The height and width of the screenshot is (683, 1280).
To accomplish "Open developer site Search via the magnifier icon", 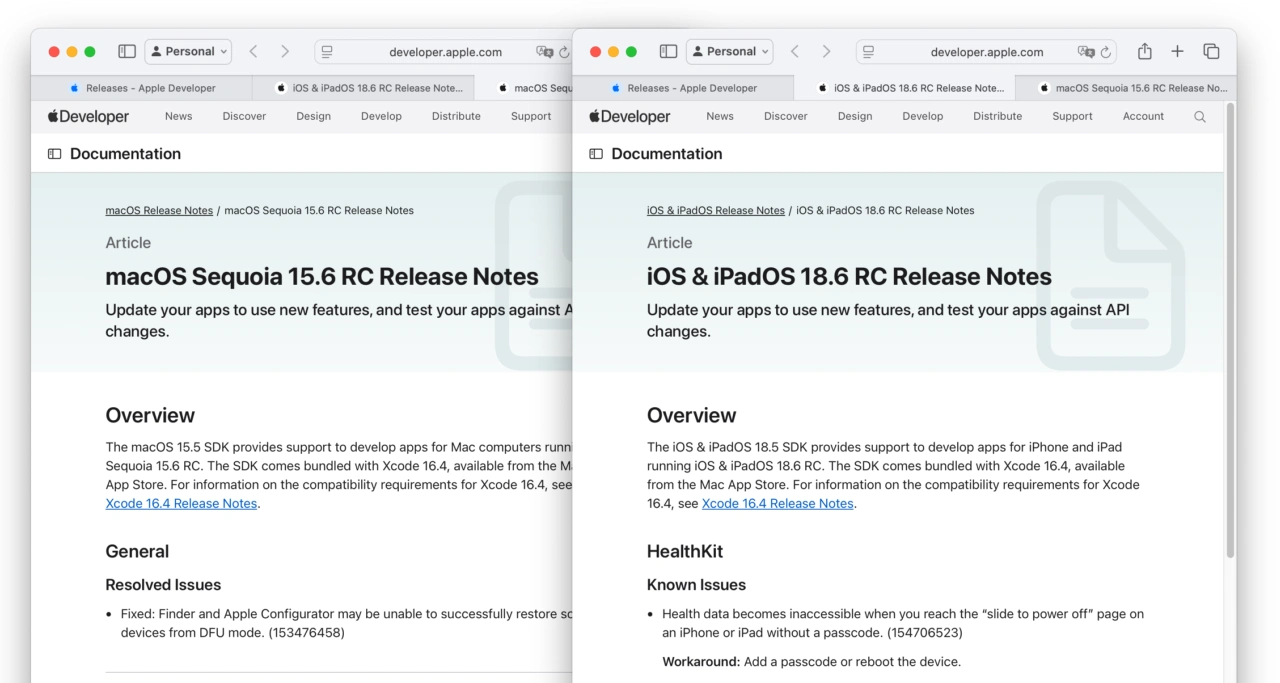I will (x=1199, y=116).
